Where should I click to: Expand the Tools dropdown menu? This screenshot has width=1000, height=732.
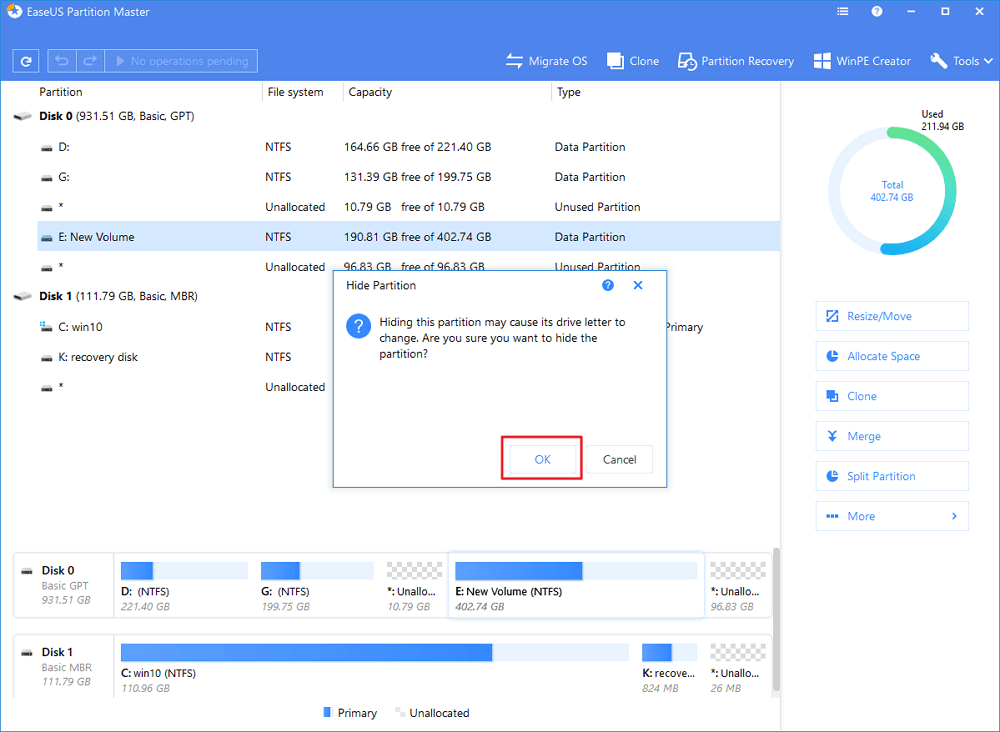[961, 61]
